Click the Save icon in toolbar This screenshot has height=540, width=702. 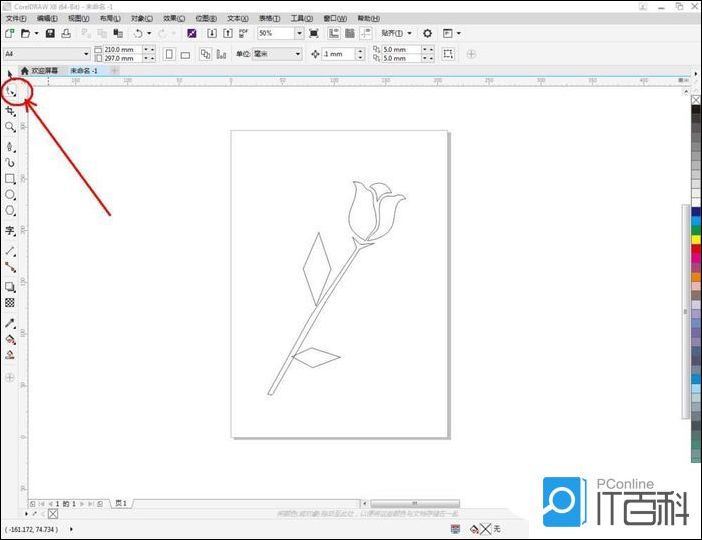(50, 33)
